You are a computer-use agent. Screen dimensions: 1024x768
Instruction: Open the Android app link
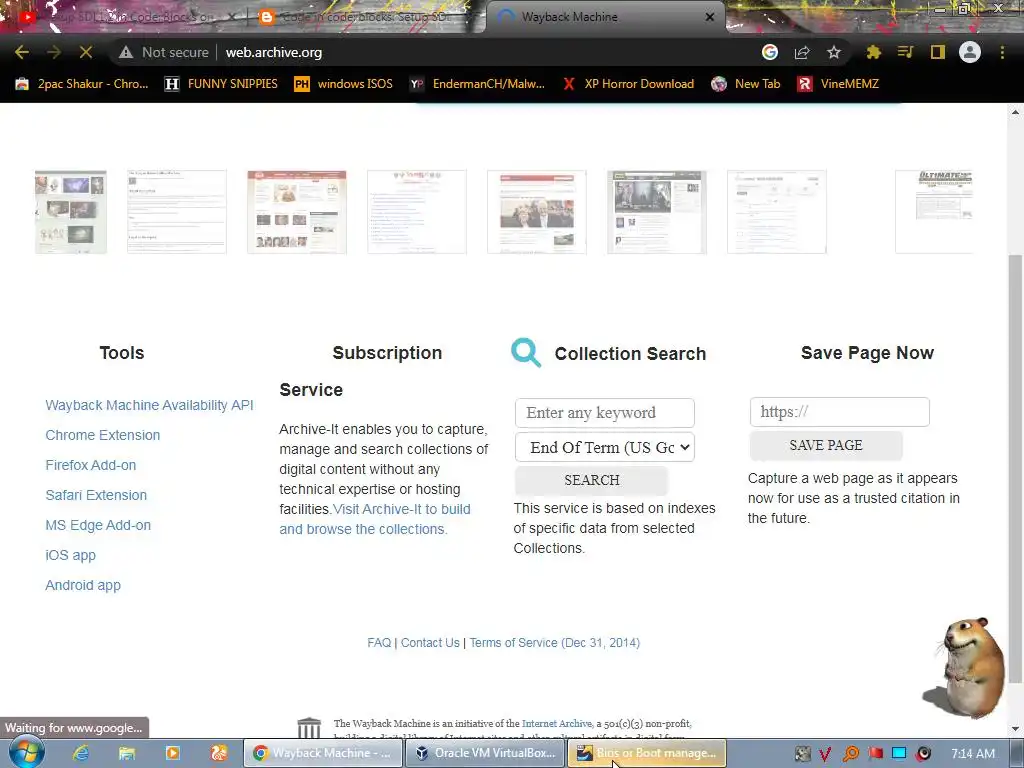pyautogui.click(x=83, y=585)
